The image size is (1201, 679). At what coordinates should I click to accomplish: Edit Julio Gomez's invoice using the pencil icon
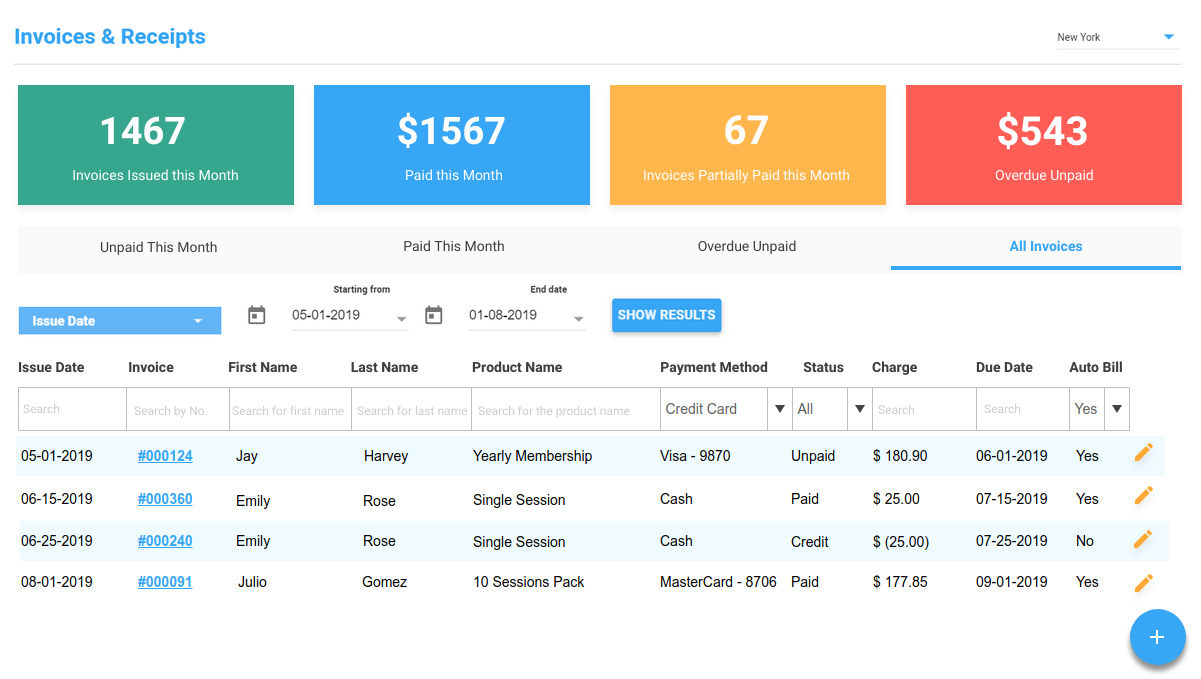(x=1142, y=581)
